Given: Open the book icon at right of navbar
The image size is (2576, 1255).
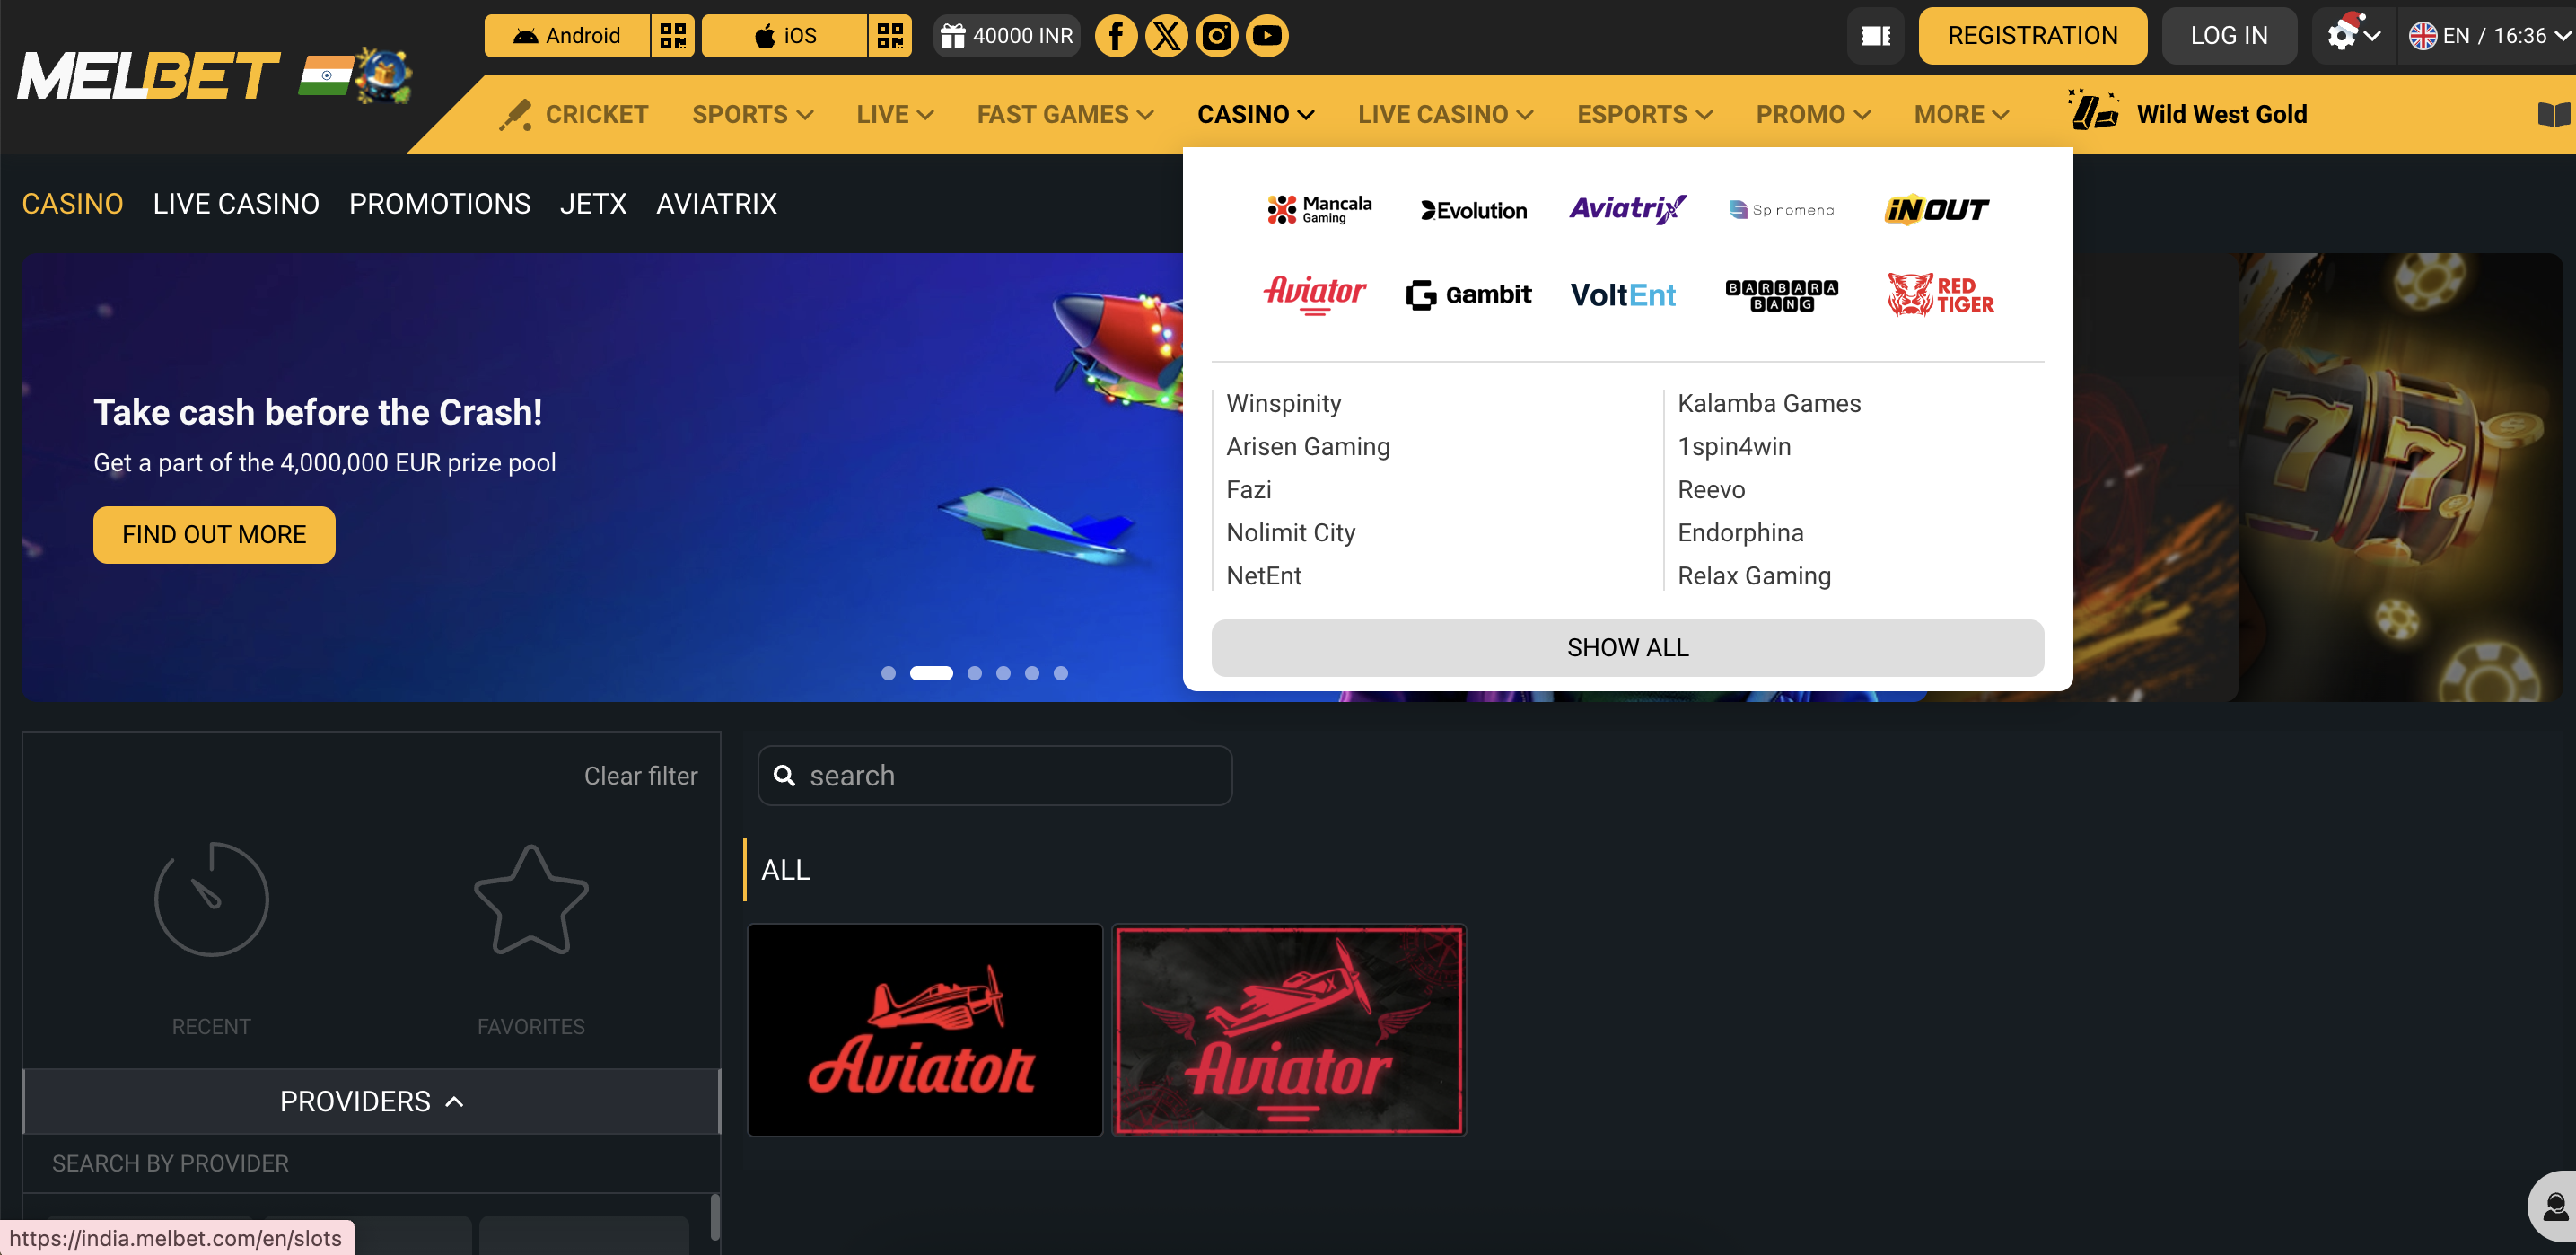Looking at the screenshot, I should coord(2553,115).
